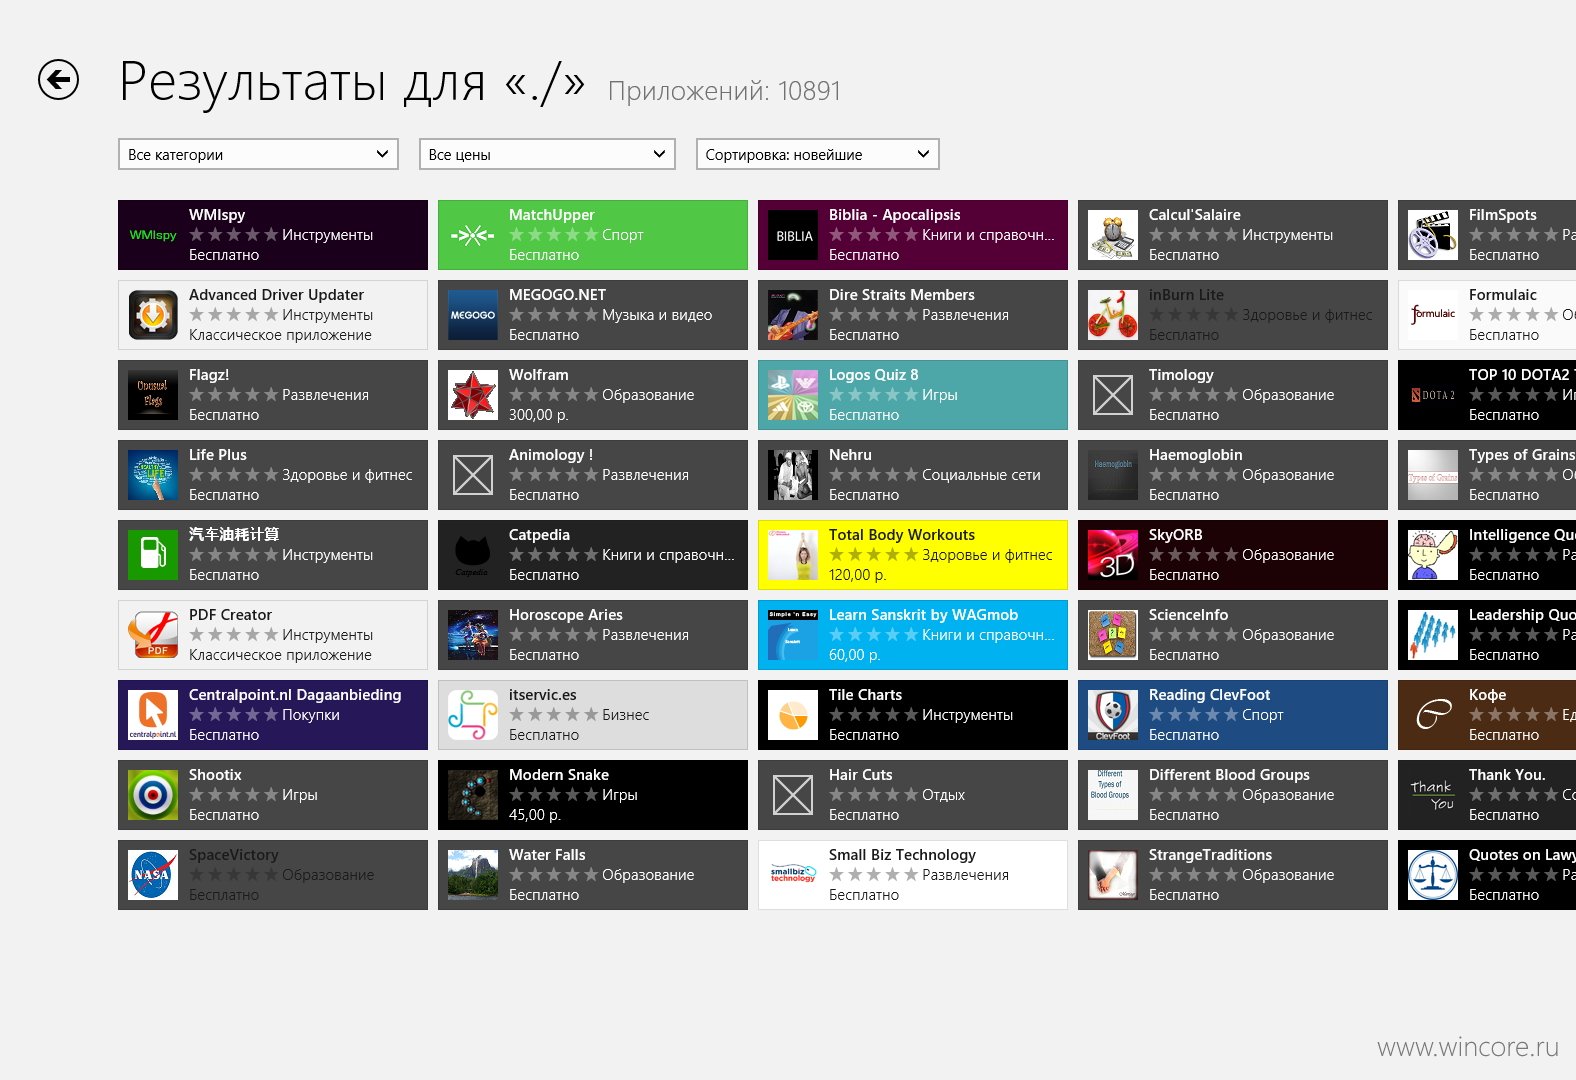Click the Wolfram red star icon
The width and height of the screenshot is (1576, 1080).
(x=473, y=395)
